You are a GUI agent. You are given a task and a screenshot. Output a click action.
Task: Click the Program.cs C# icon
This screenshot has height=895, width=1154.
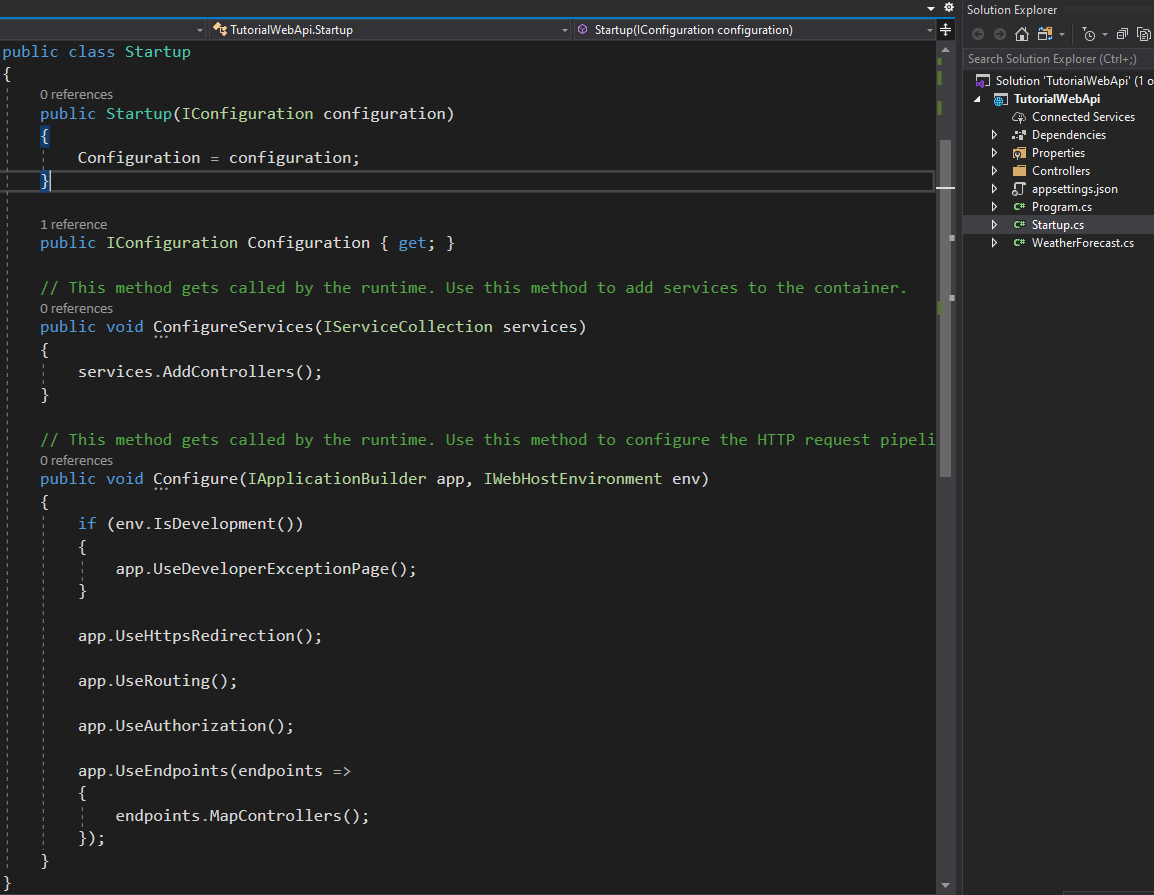coord(1019,207)
